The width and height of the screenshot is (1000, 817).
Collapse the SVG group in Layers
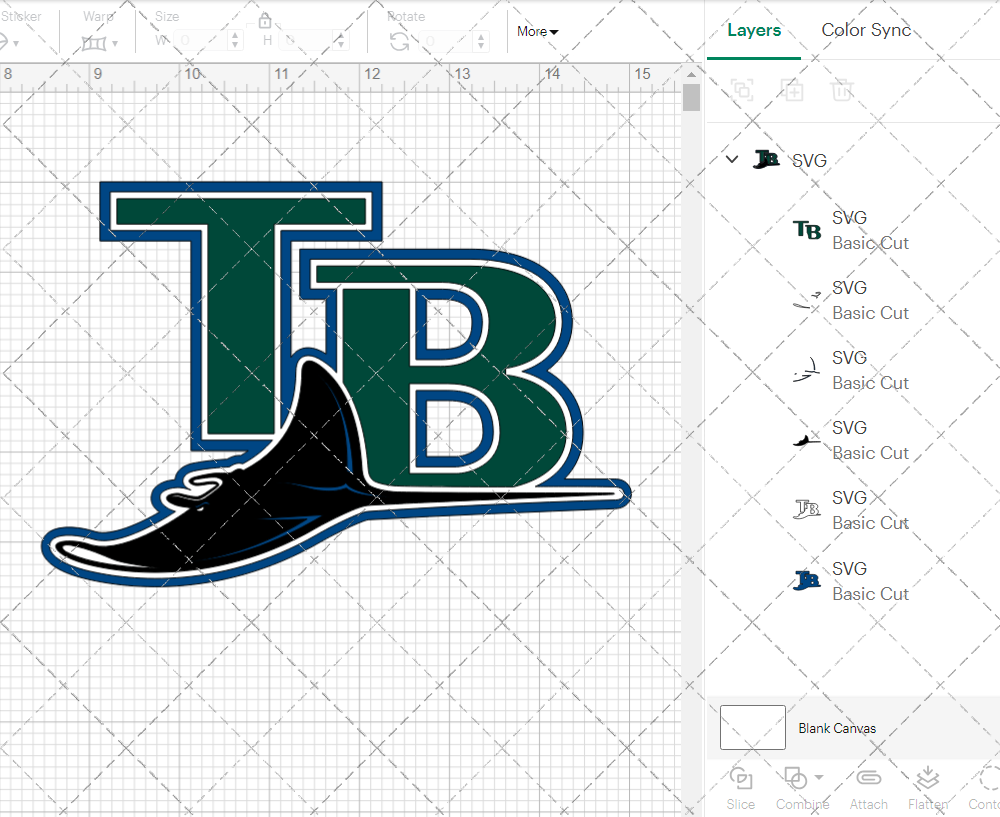click(x=732, y=159)
